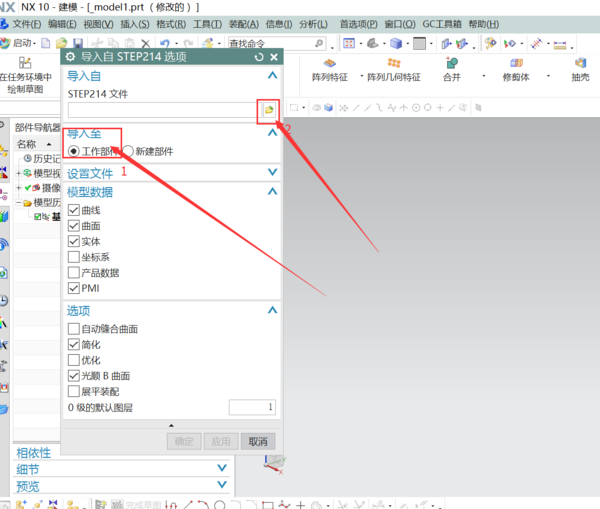Open the Assemblies menu (装配)
600x509 pixels.
(244, 24)
